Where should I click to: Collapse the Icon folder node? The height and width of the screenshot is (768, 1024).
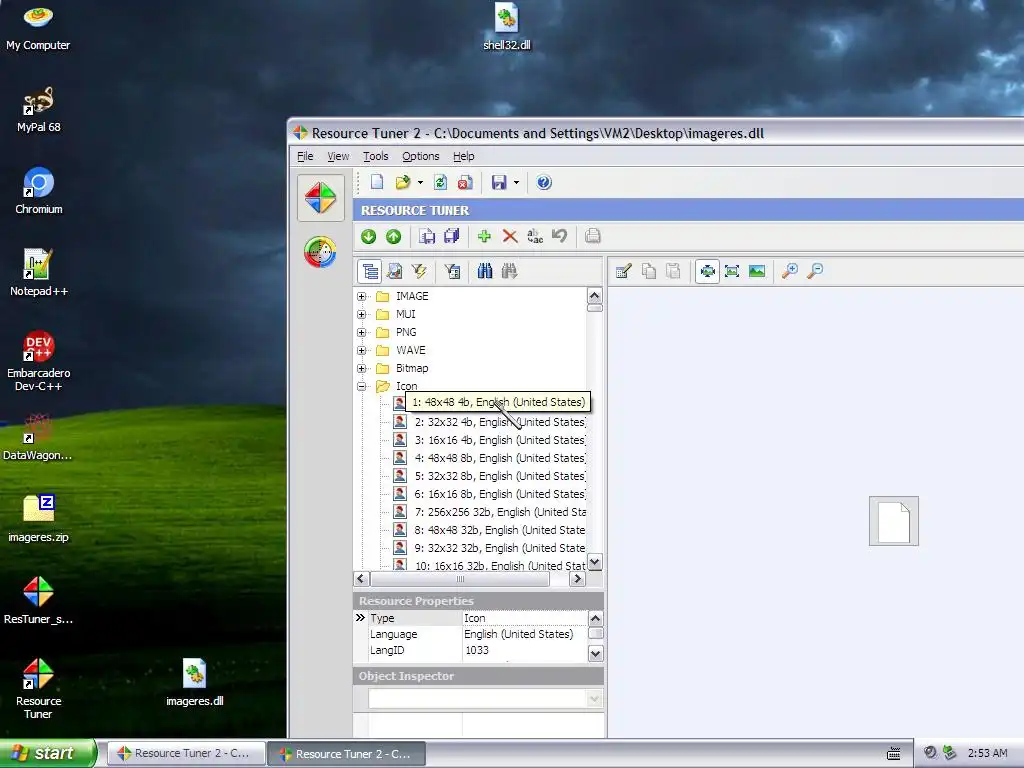click(x=361, y=387)
